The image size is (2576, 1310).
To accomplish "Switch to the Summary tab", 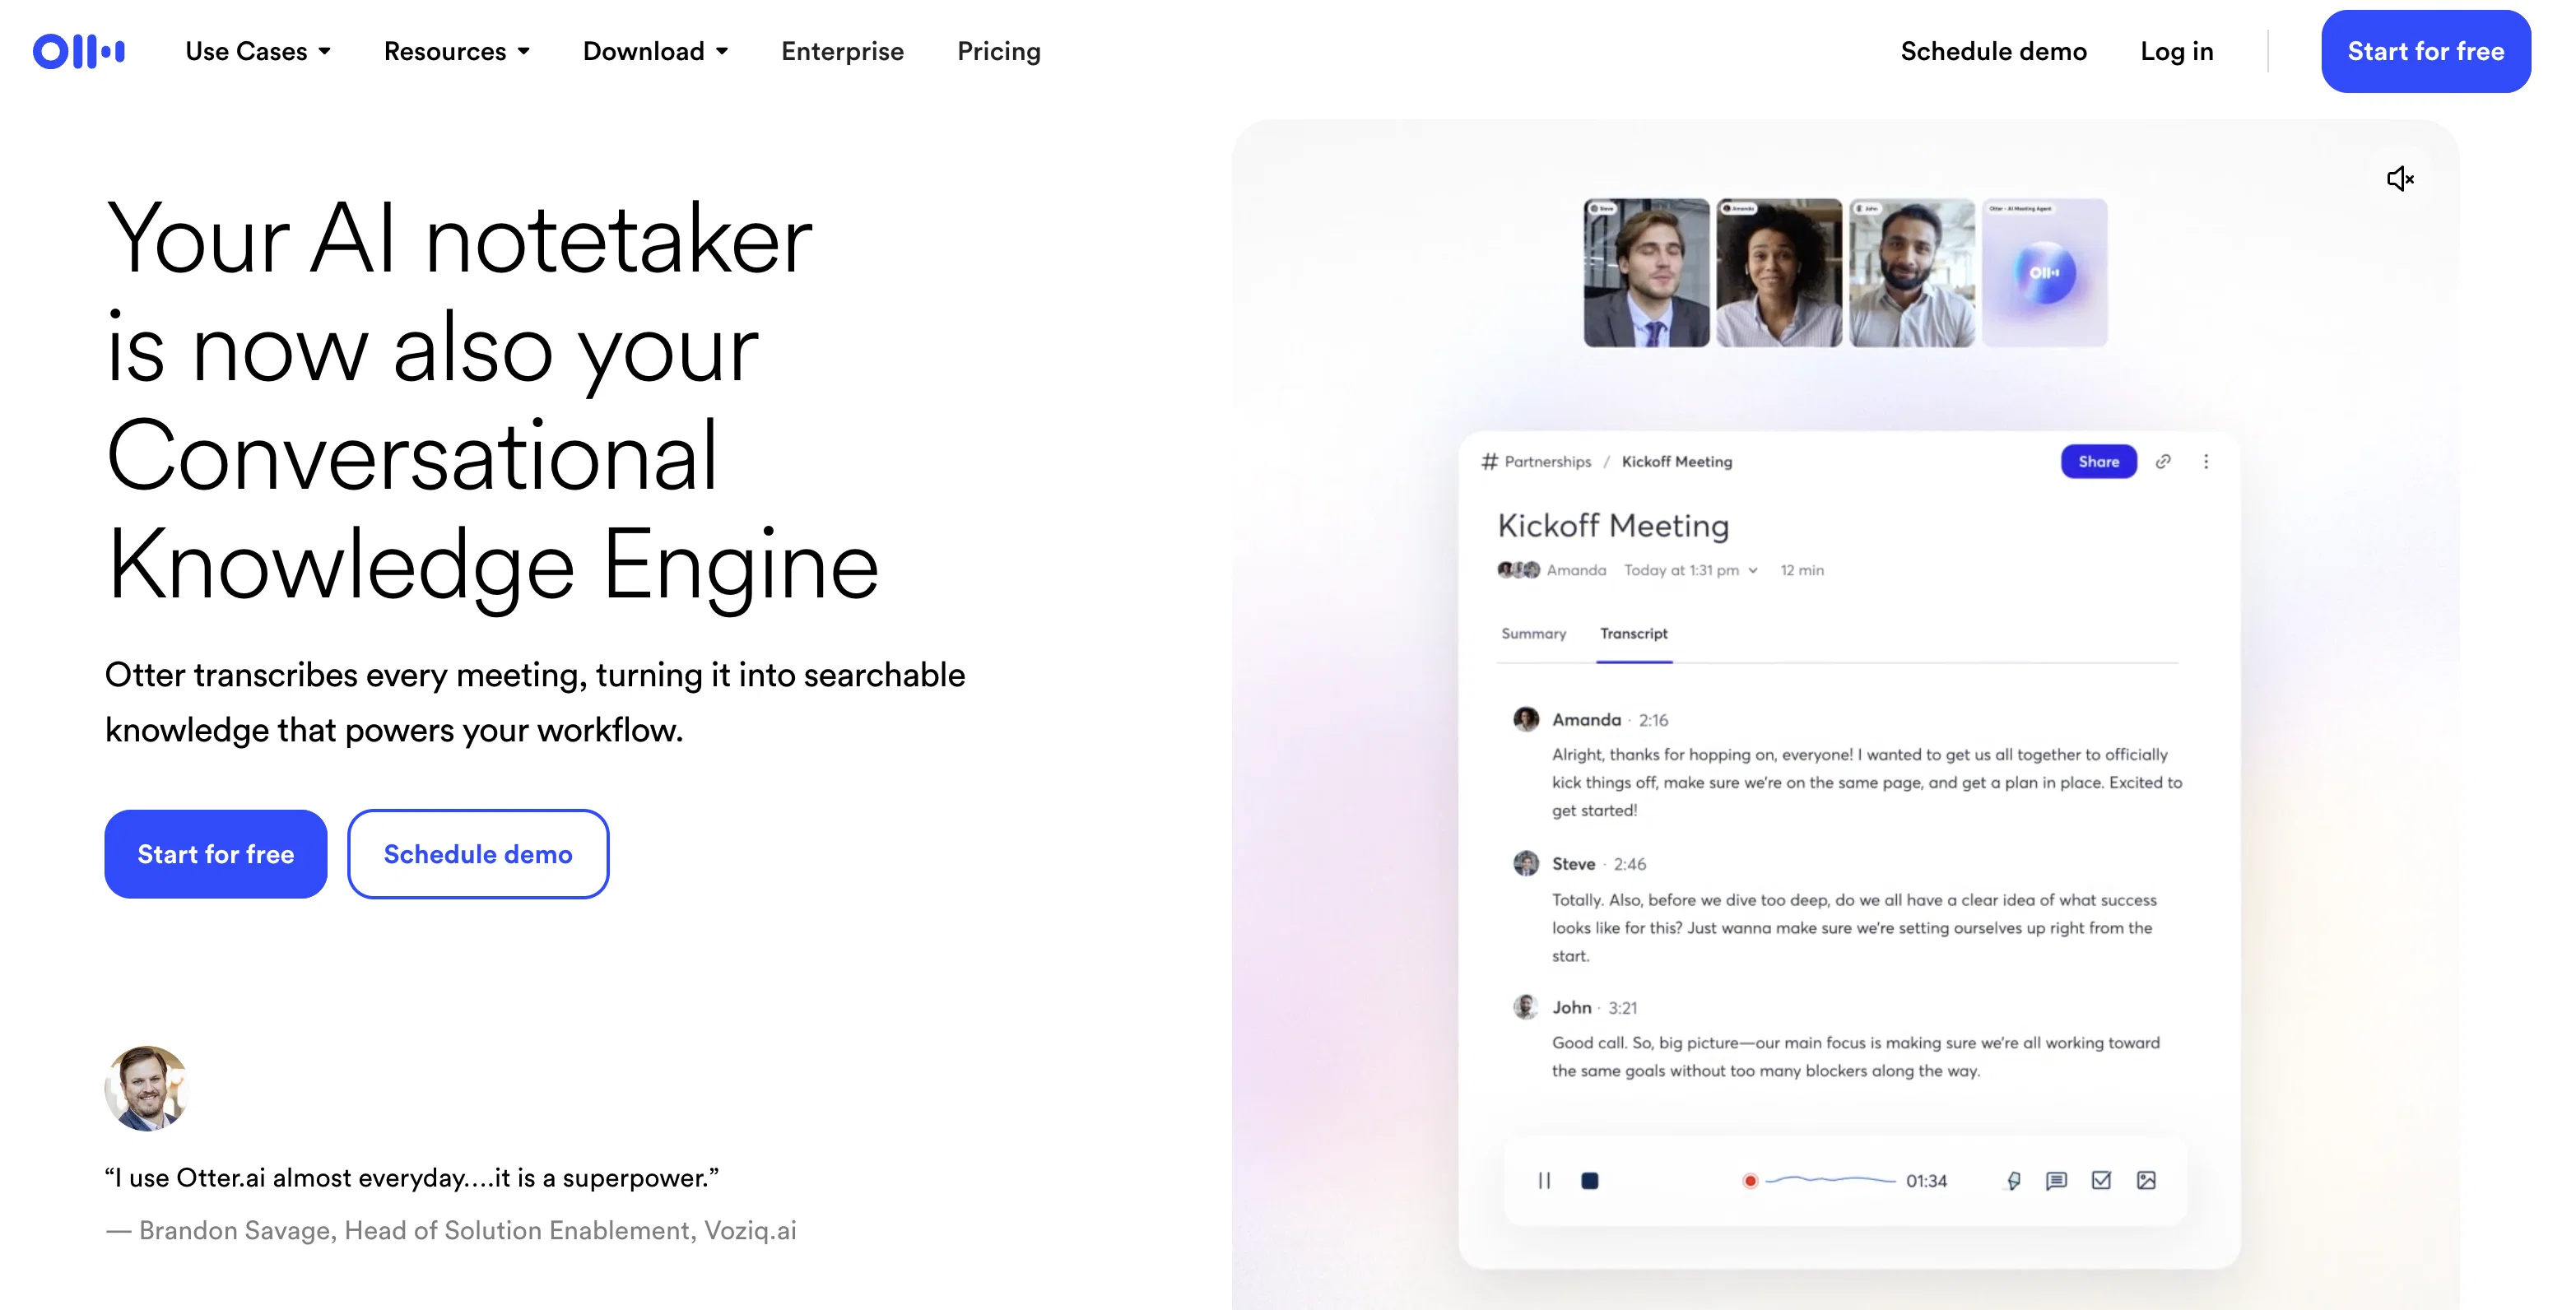I will (x=1533, y=633).
